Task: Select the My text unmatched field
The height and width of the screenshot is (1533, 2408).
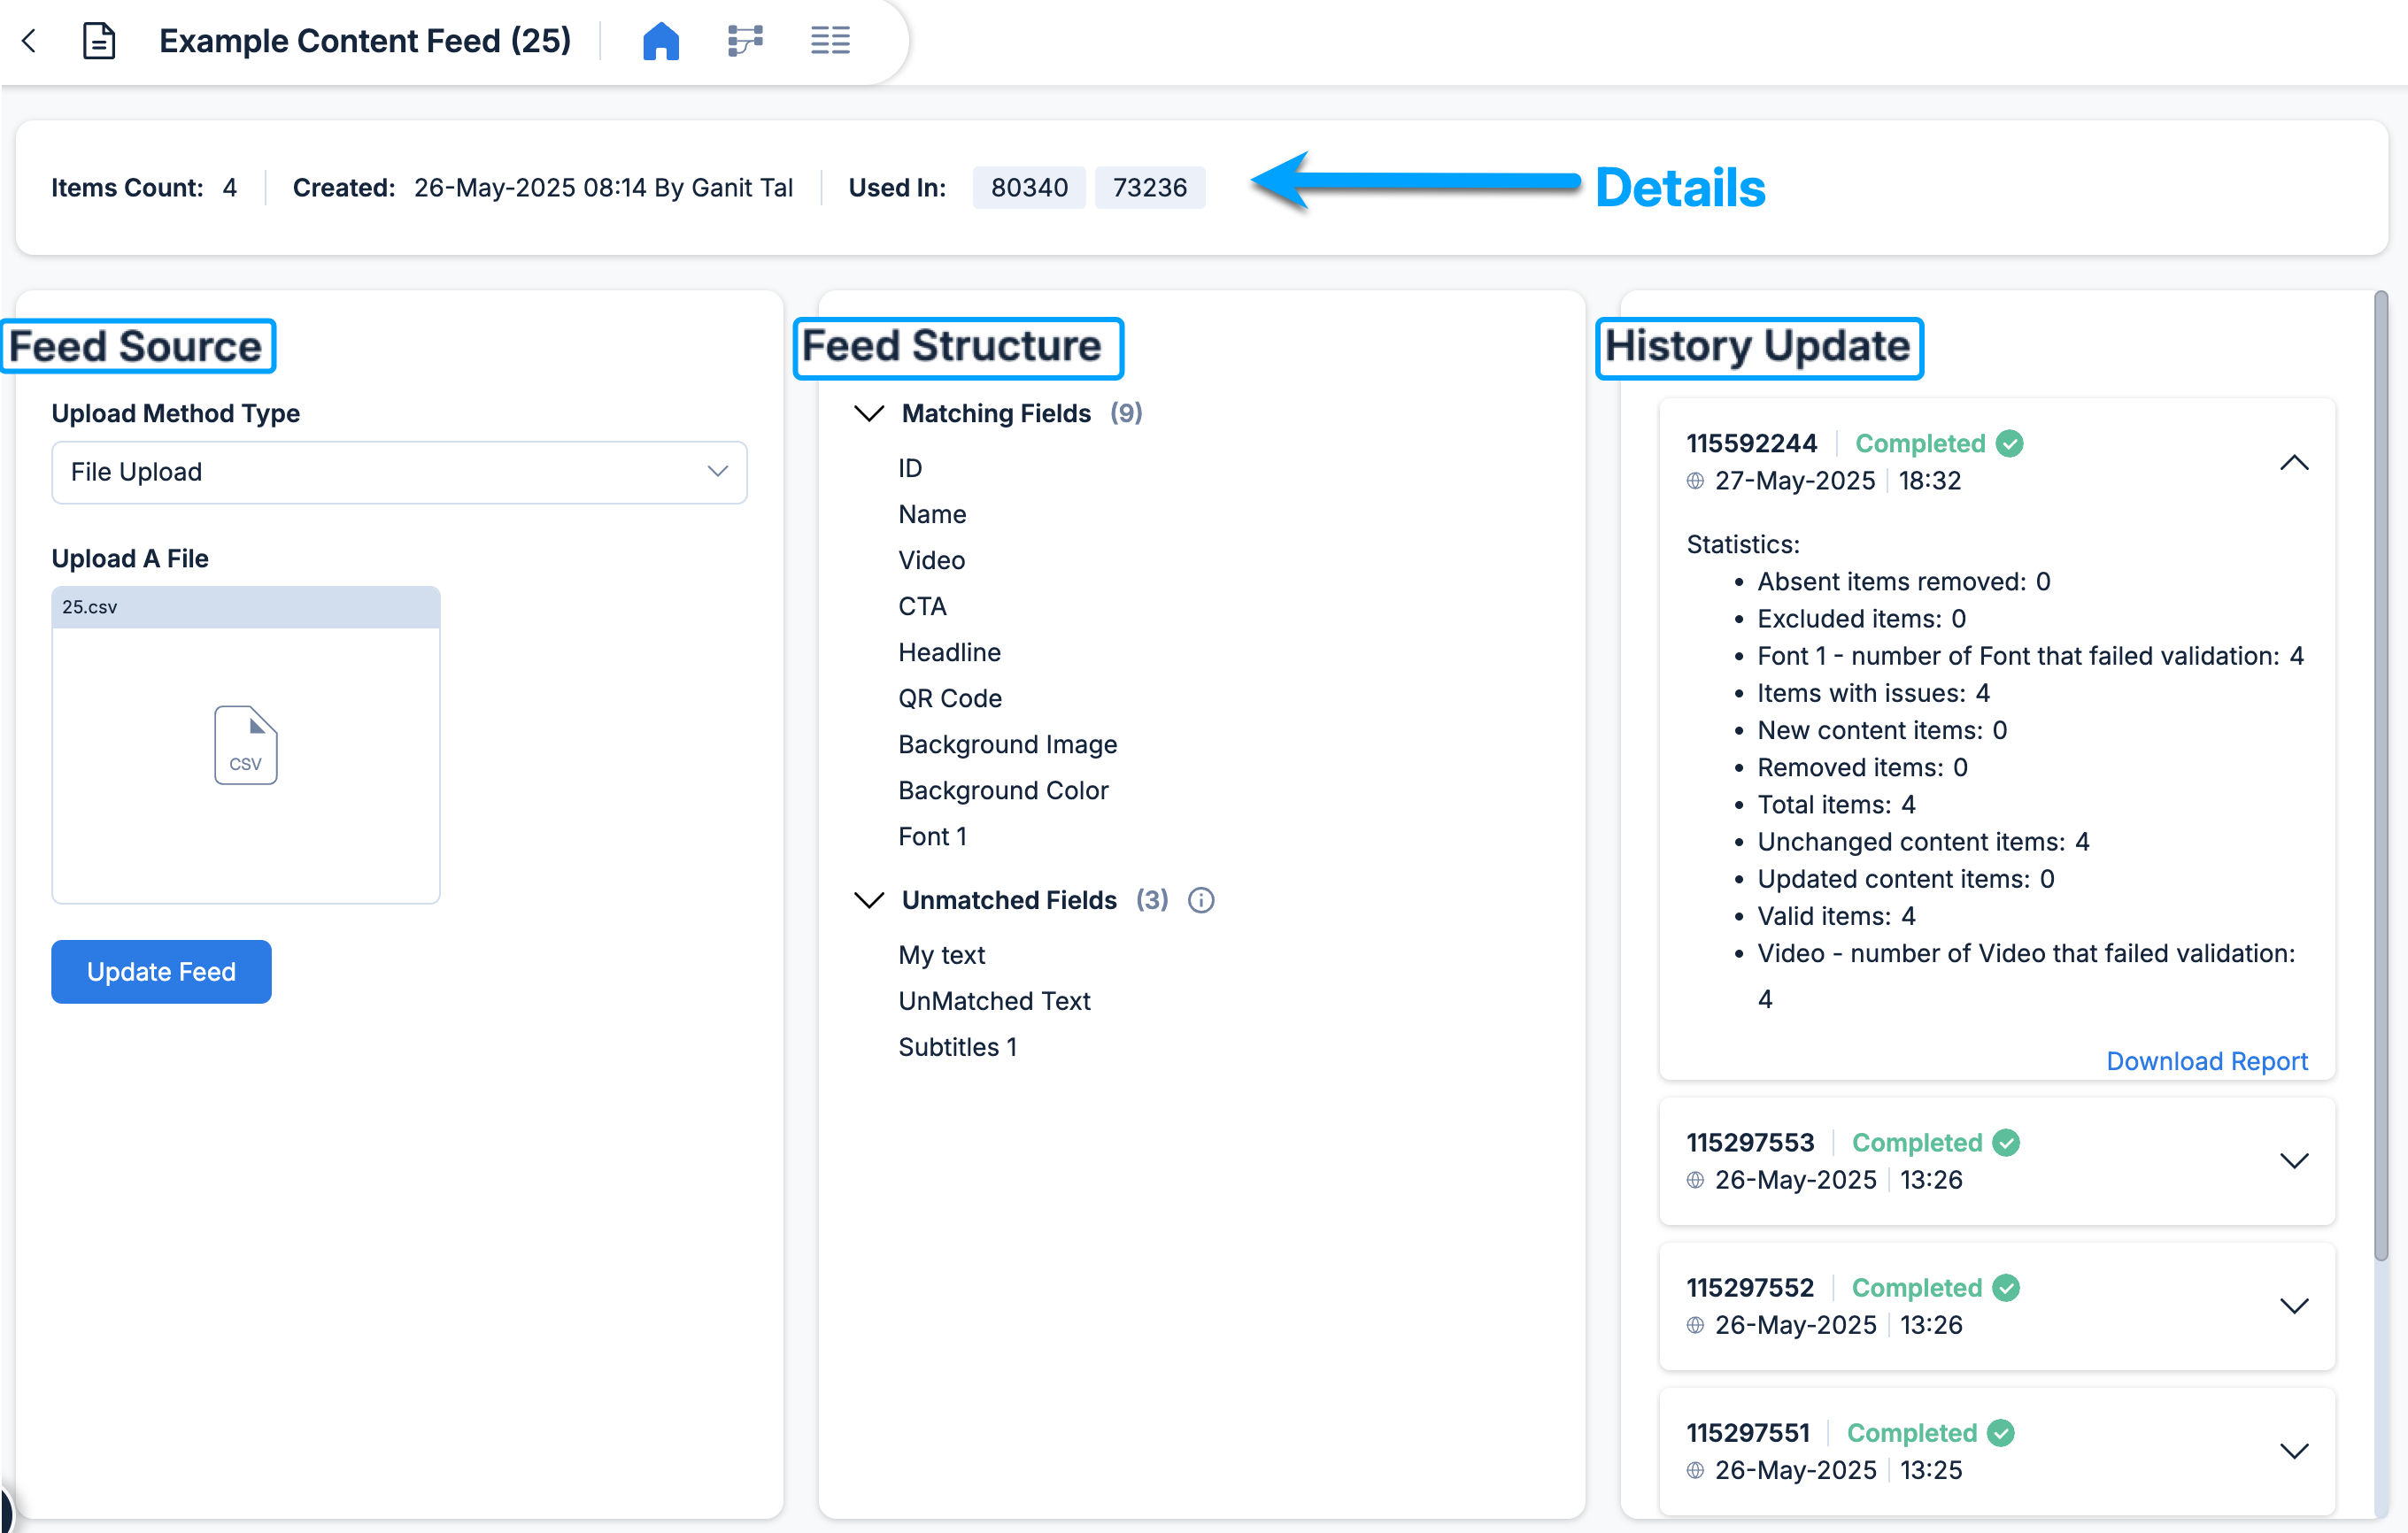Action: pos(941,955)
